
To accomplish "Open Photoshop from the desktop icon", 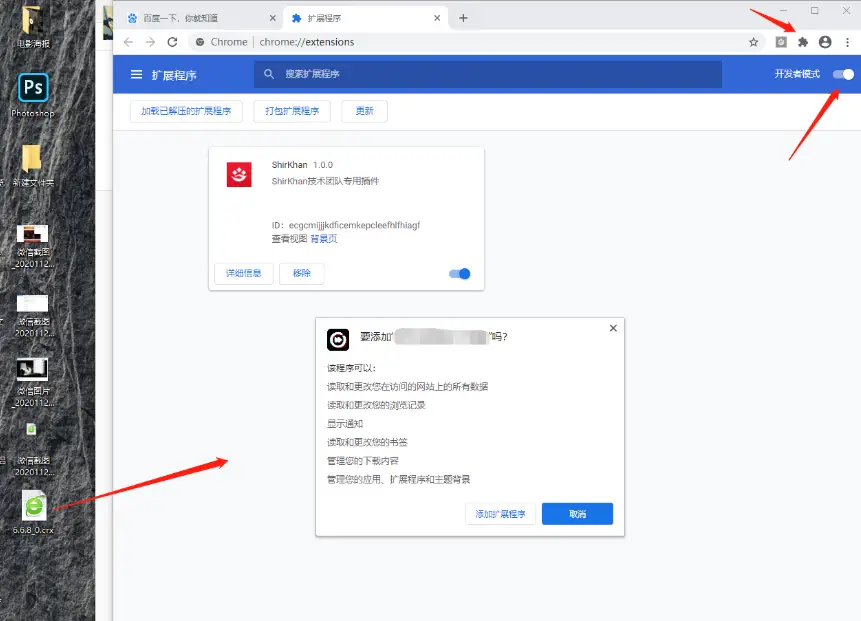I will click(33, 90).
